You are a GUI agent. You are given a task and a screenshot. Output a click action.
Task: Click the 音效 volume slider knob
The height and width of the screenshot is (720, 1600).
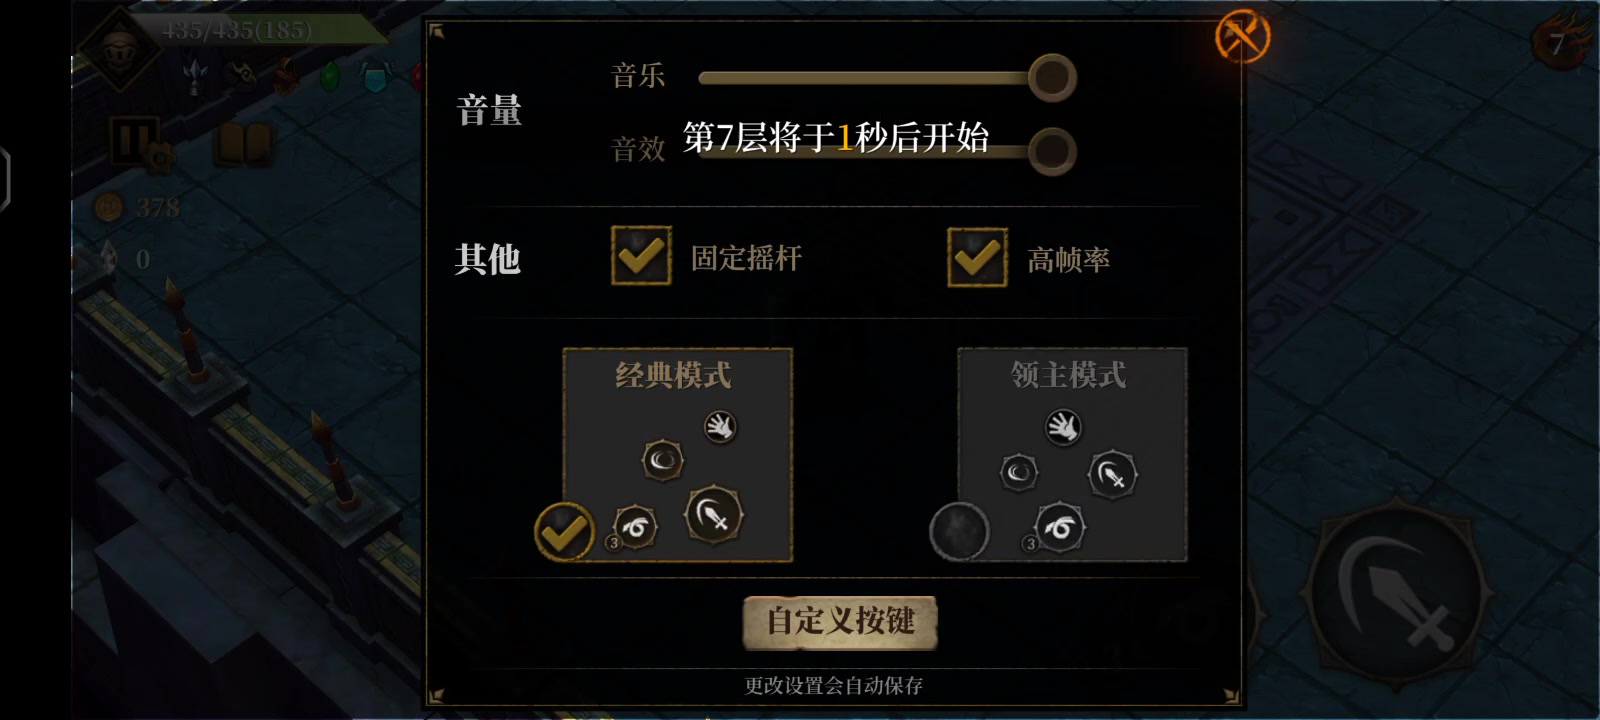point(1052,151)
